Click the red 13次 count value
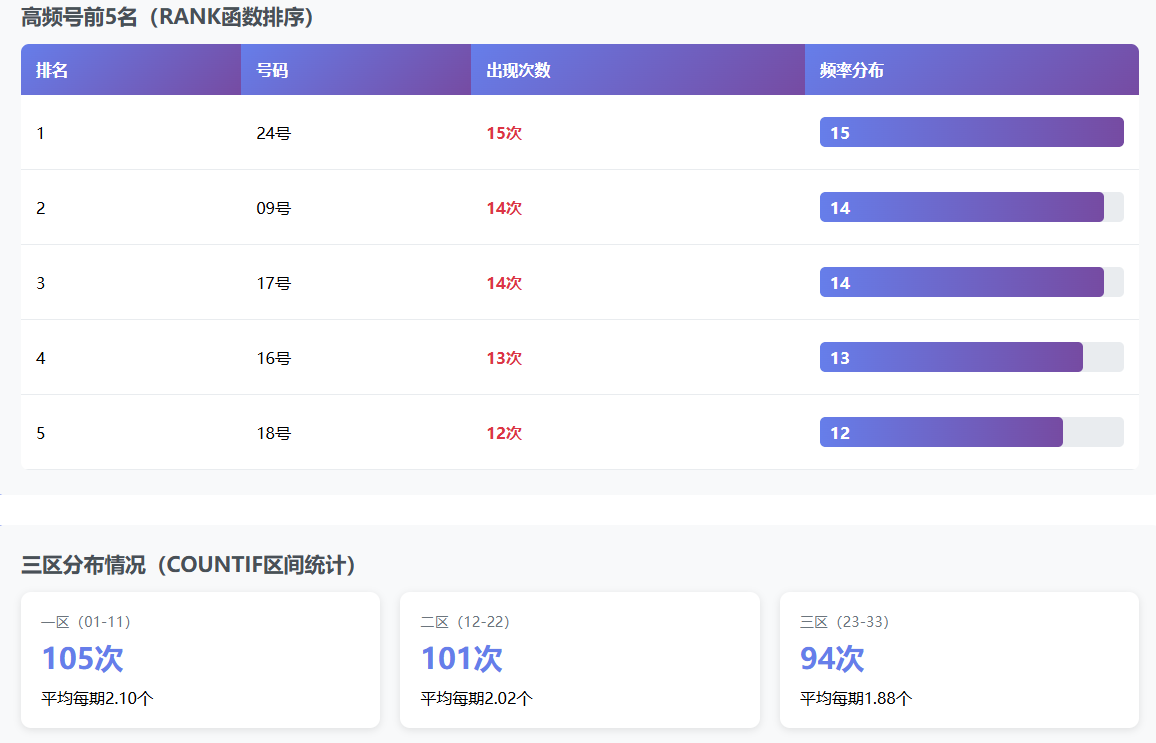 pyautogui.click(x=504, y=358)
